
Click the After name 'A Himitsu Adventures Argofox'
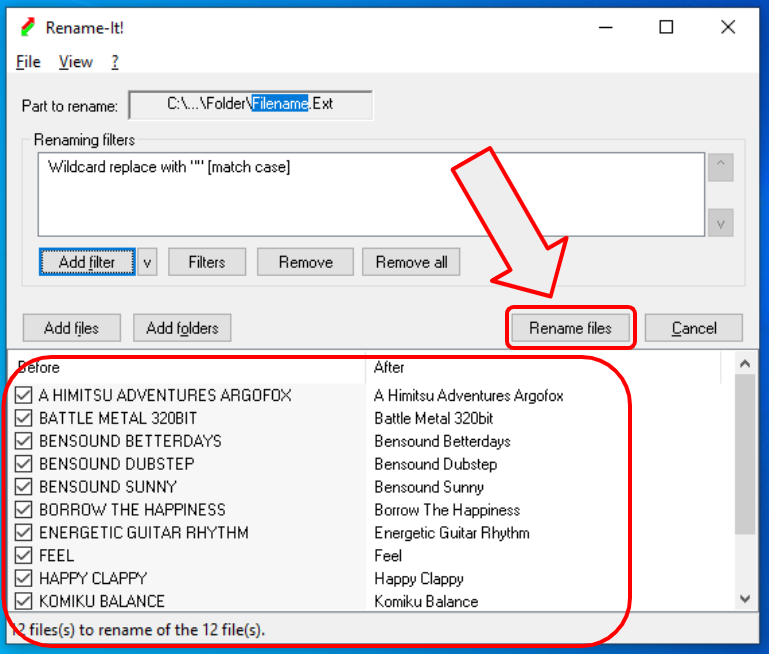point(469,395)
